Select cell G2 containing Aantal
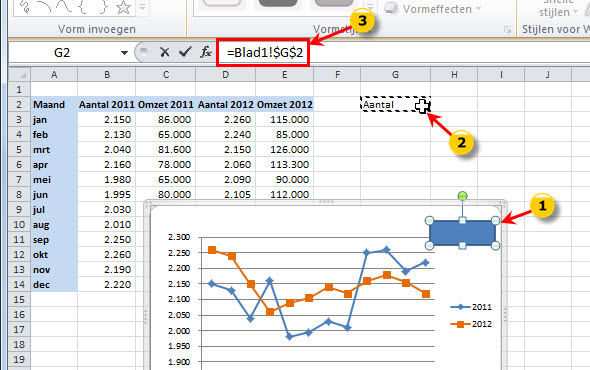 click(395, 104)
